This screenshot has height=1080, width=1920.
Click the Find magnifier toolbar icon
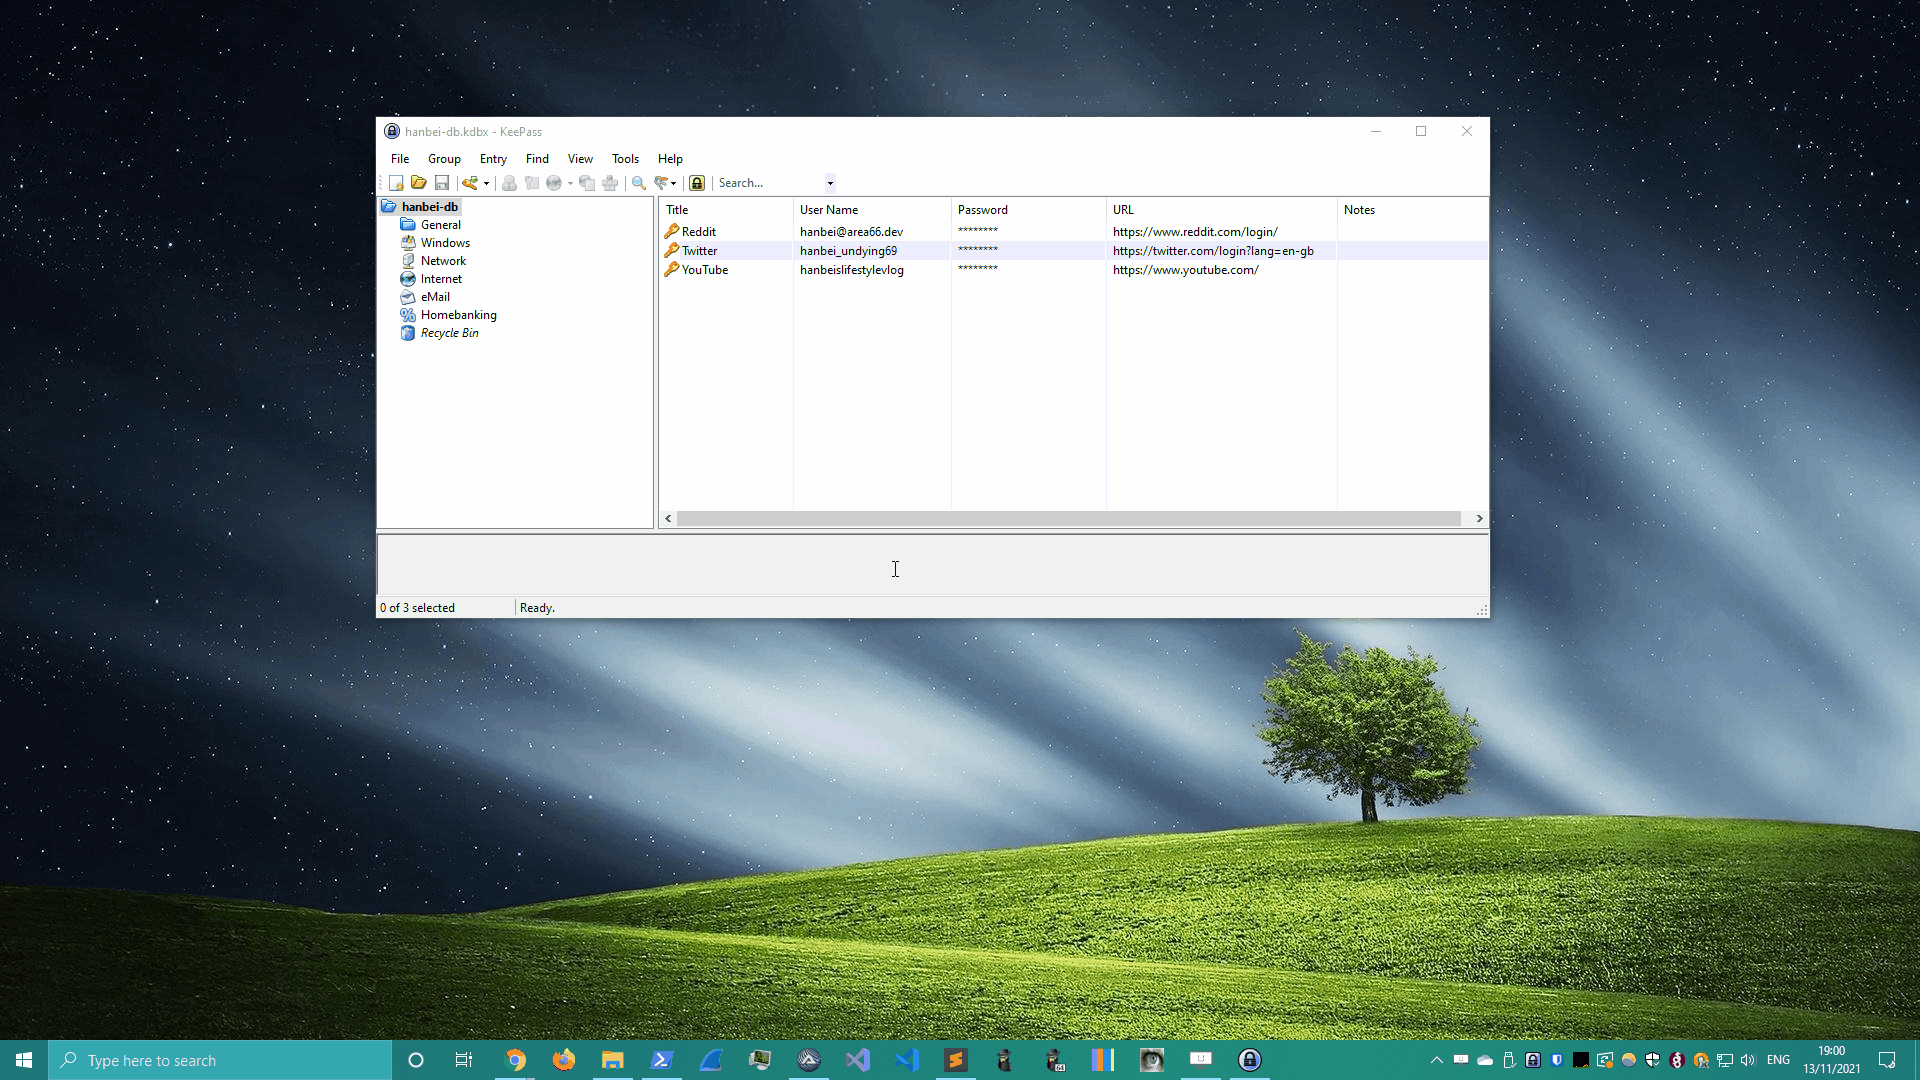639,183
